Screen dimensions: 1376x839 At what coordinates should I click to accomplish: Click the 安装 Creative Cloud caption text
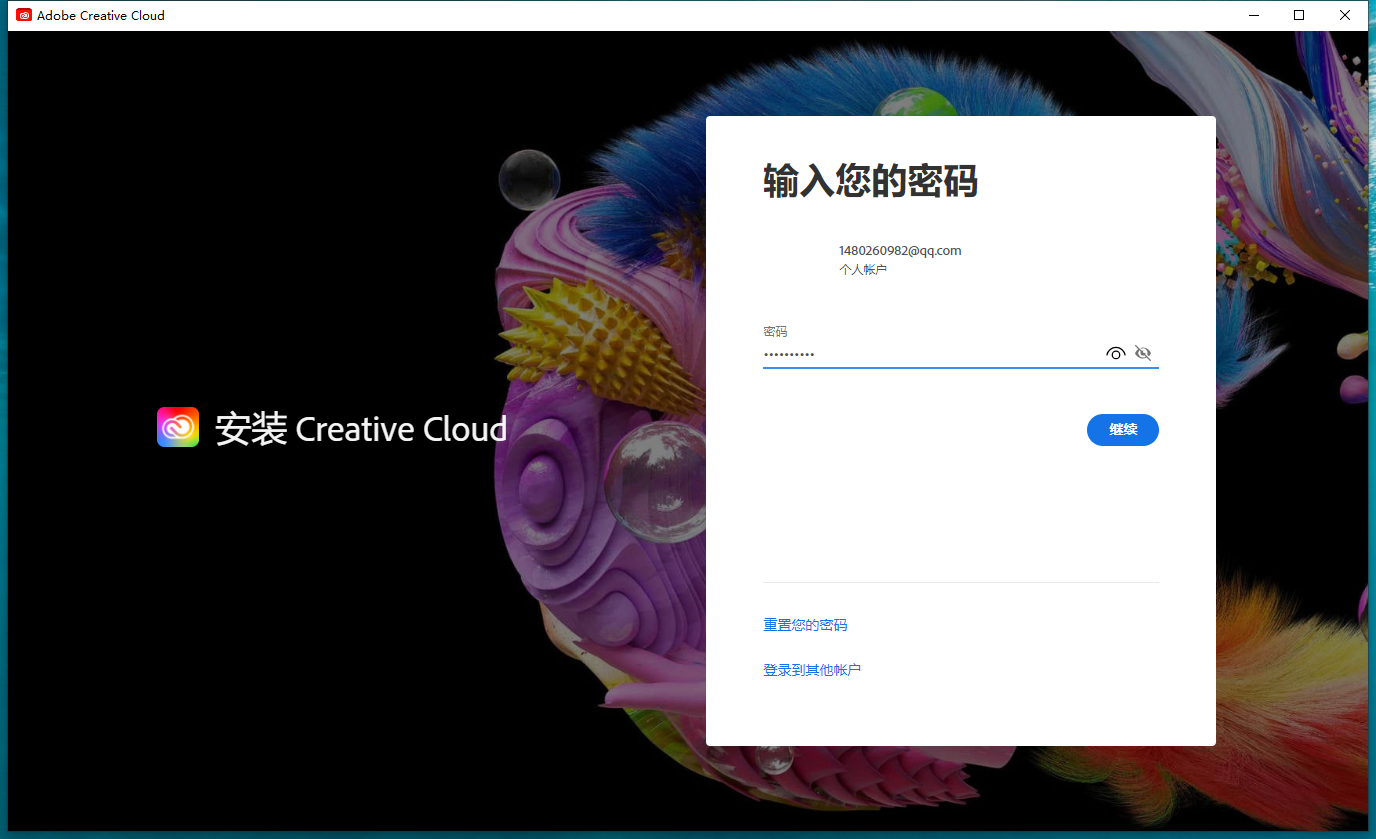pos(361,428)
